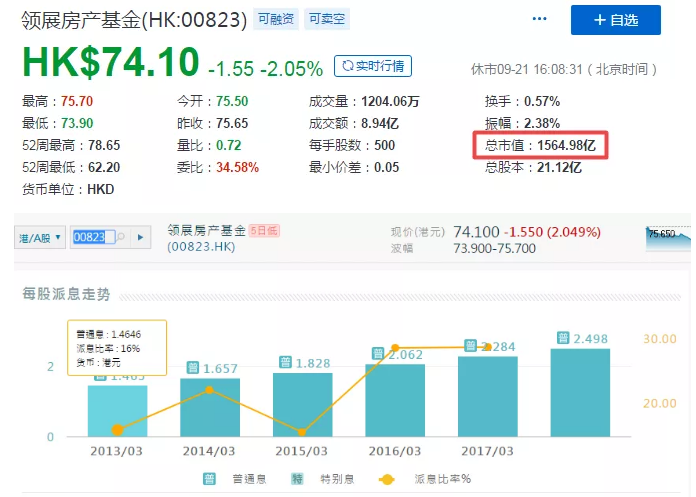This screenshot has height=497, width=696.
Task: Click the search magnifier icon
Action: (121, 237)
